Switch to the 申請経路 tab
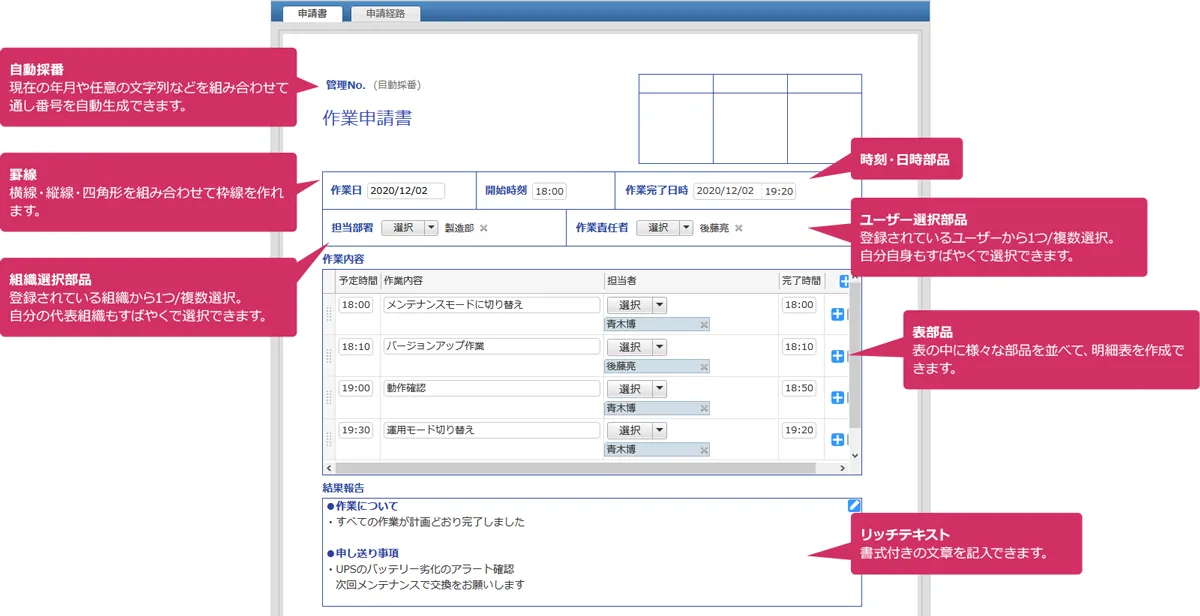Viewport: 1200px width, 616px height. point(385,14)
